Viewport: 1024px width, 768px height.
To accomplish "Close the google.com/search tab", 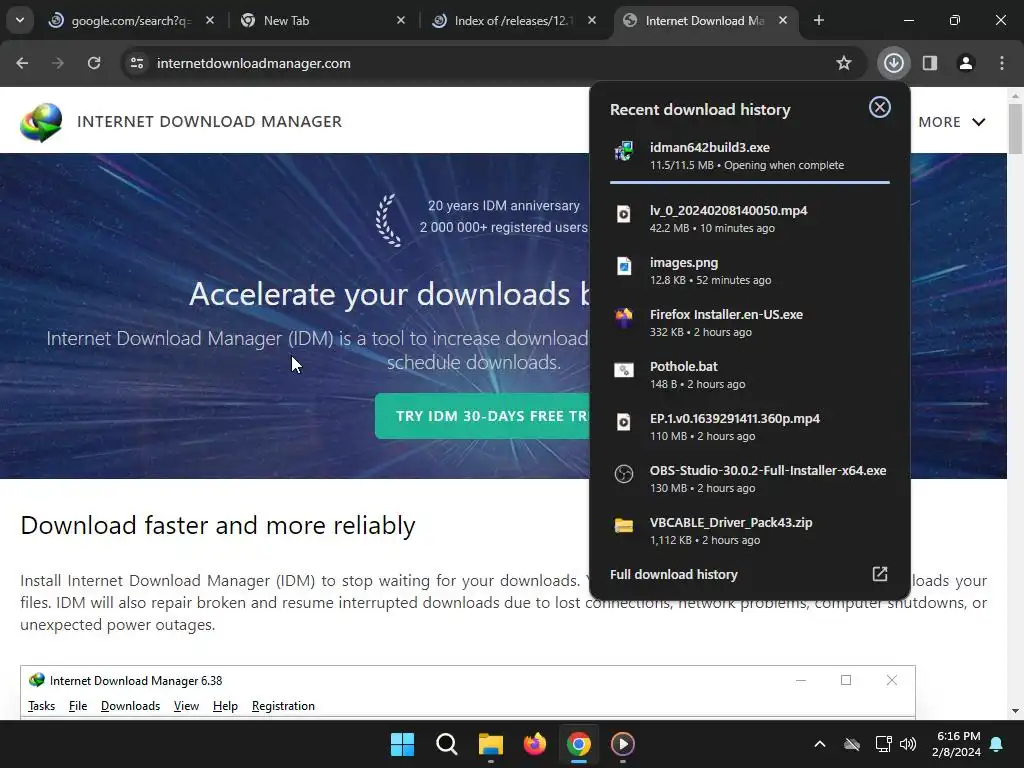I will click(210, 20).
